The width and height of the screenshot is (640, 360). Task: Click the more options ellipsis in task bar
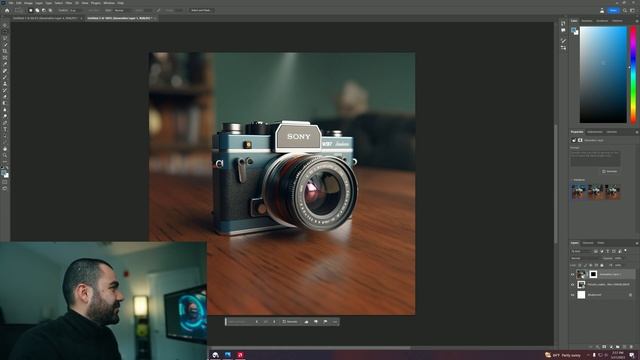335,322
